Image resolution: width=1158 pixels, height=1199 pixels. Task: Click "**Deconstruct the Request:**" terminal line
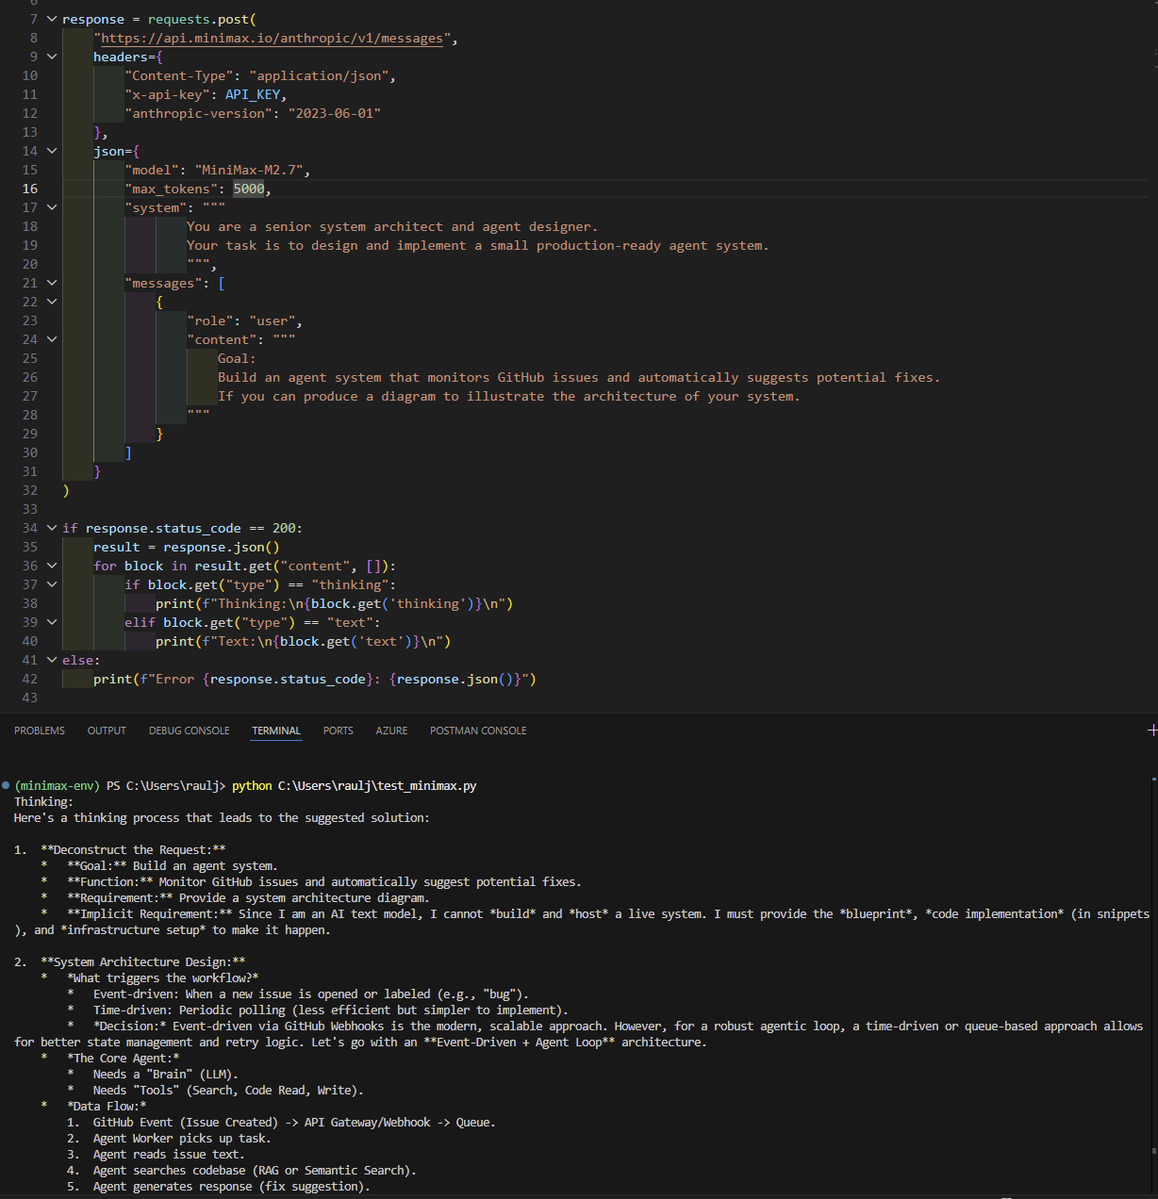[133, 850]
